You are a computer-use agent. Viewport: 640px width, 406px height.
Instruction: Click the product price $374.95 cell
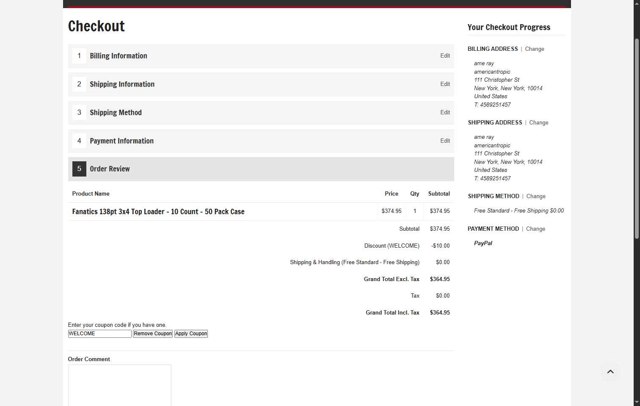click(391, 211)
